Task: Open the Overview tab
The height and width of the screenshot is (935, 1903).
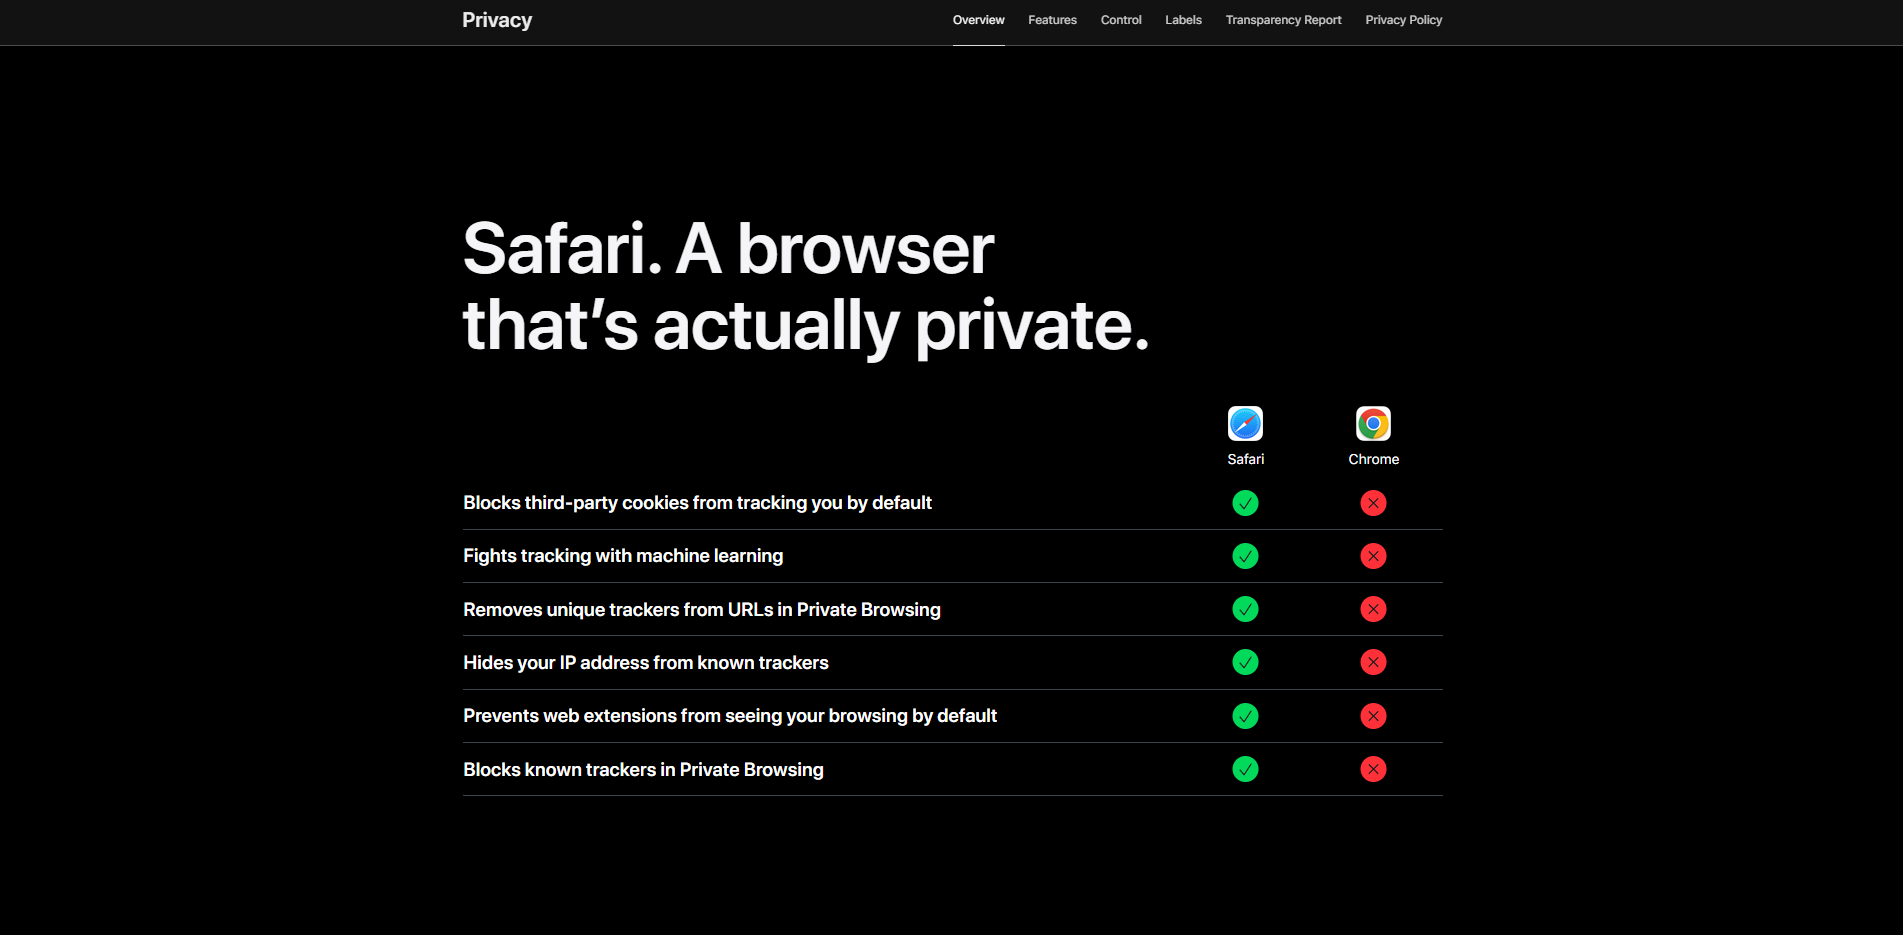Action: pyautogui.click(x=978, y=20)
